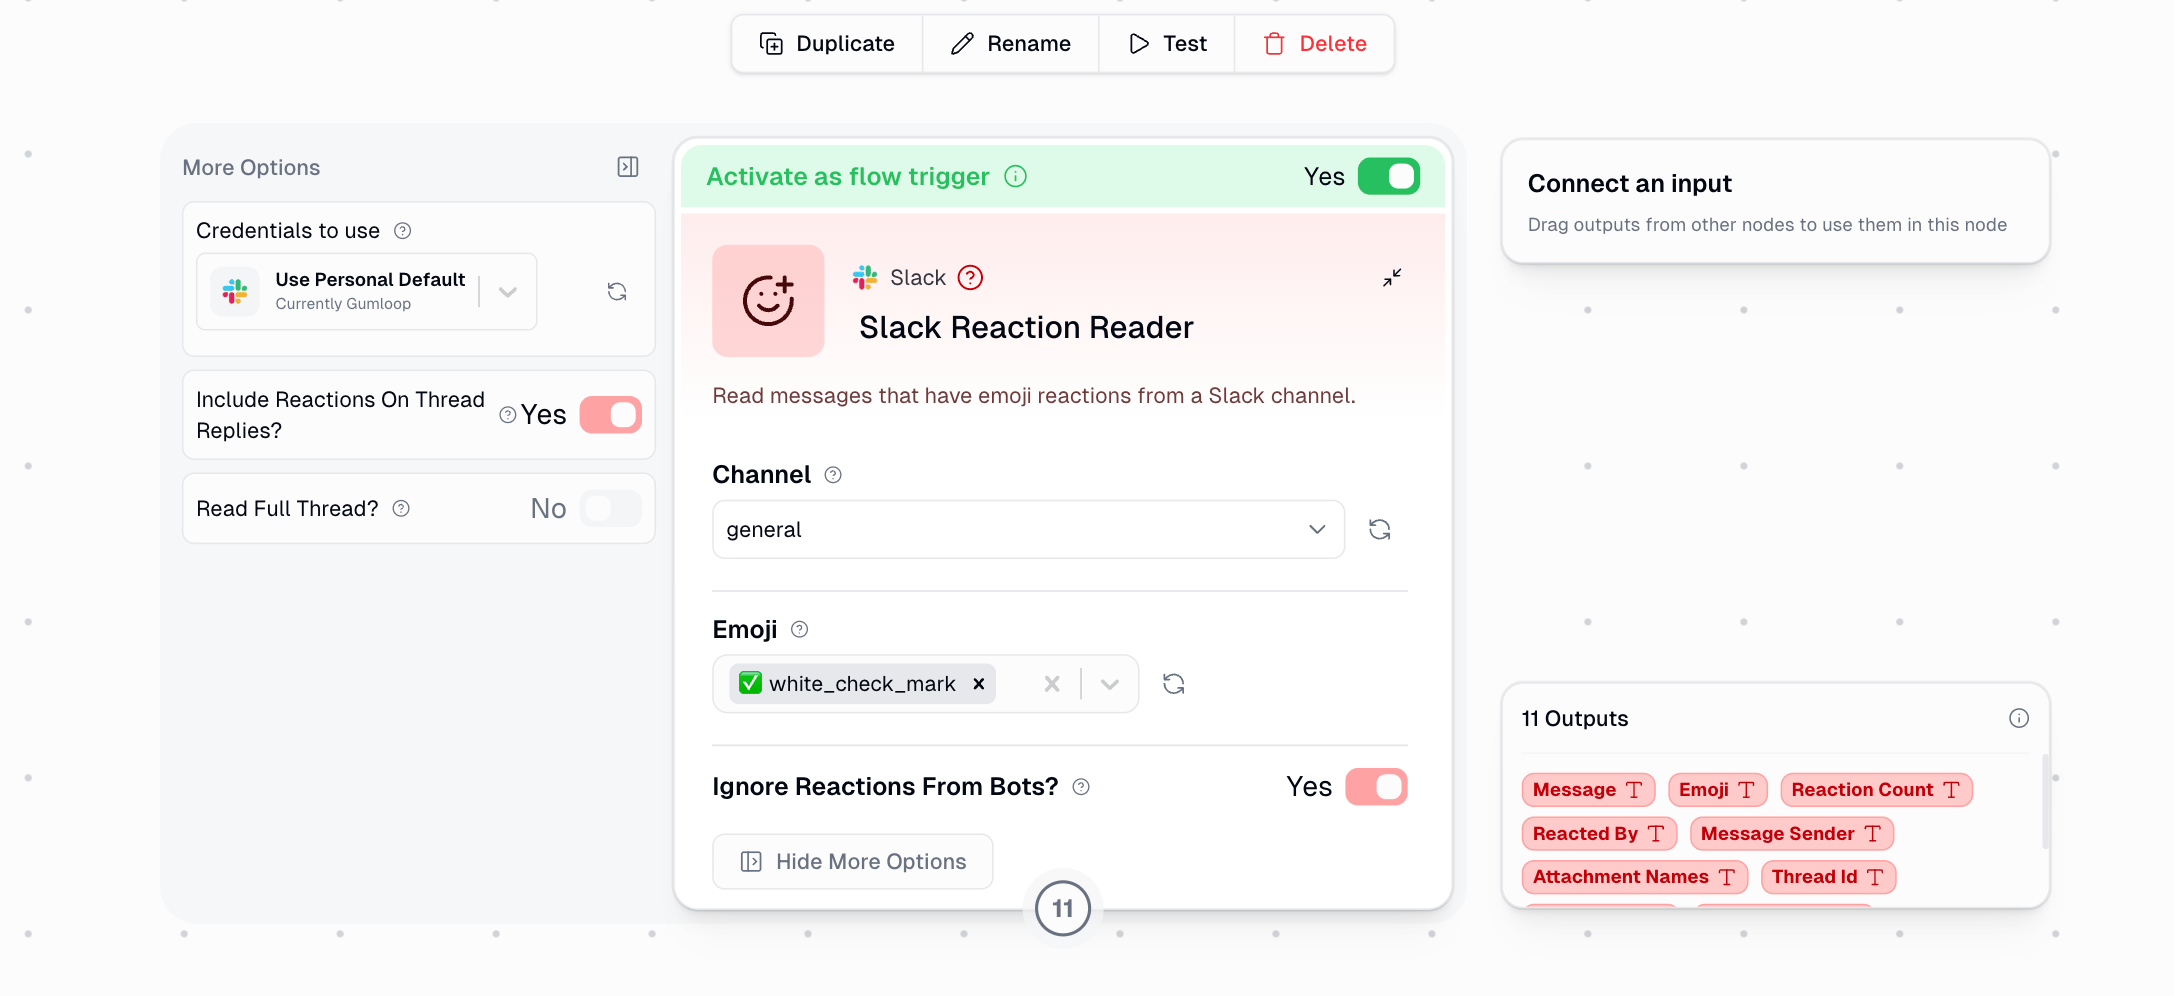
Task: Click the 11 outputs connector circle
Action: [1063, 909]
